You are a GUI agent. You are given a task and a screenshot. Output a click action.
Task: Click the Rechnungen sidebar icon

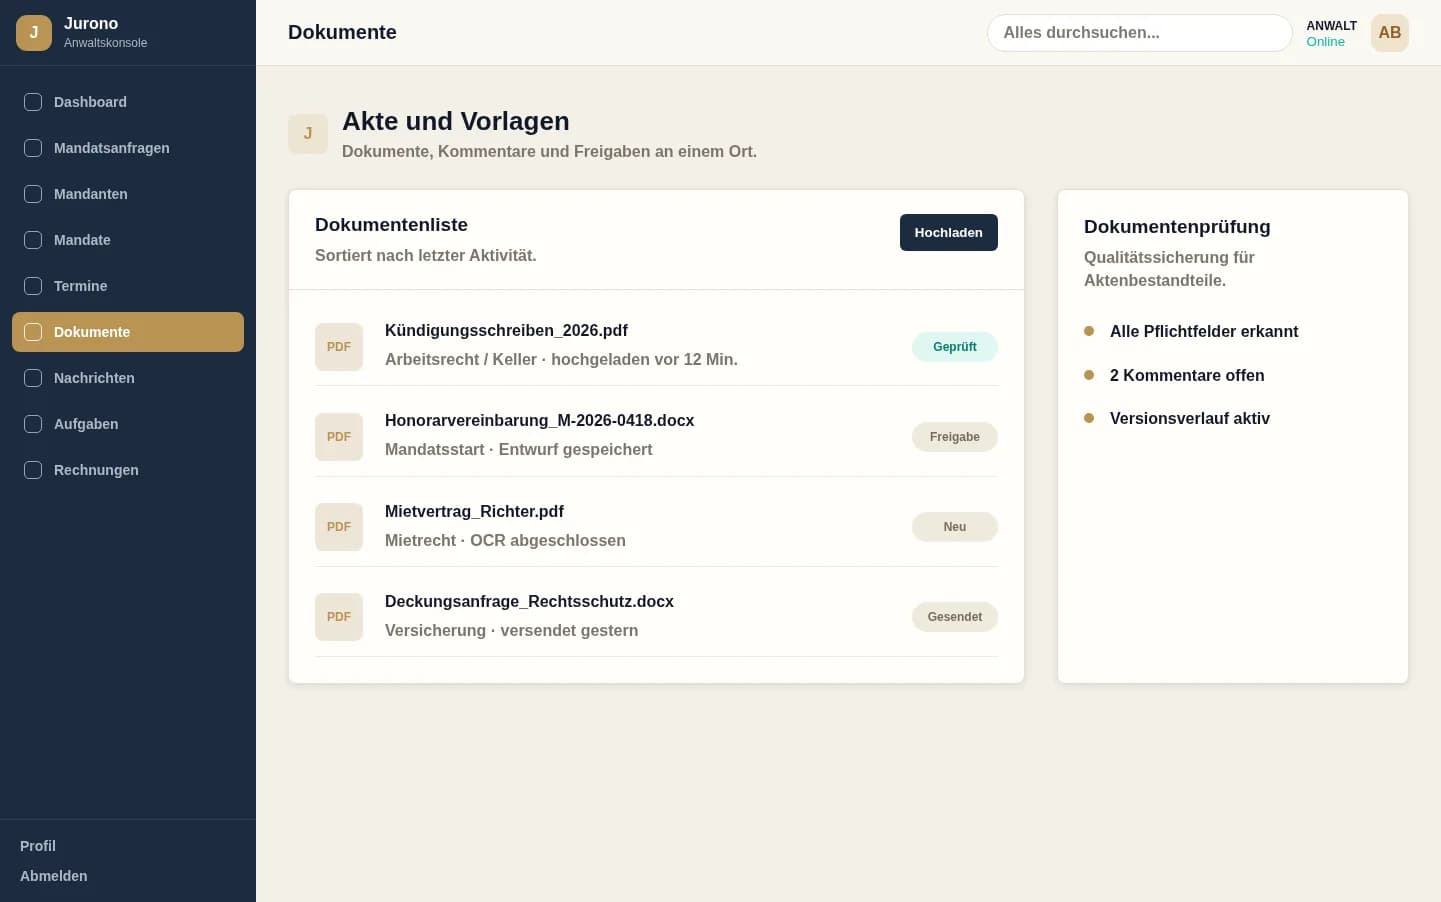coord(33,470)
